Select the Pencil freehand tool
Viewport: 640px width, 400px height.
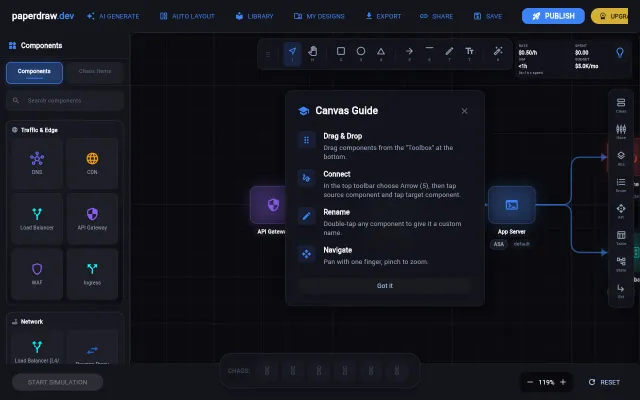click(449, 54)
